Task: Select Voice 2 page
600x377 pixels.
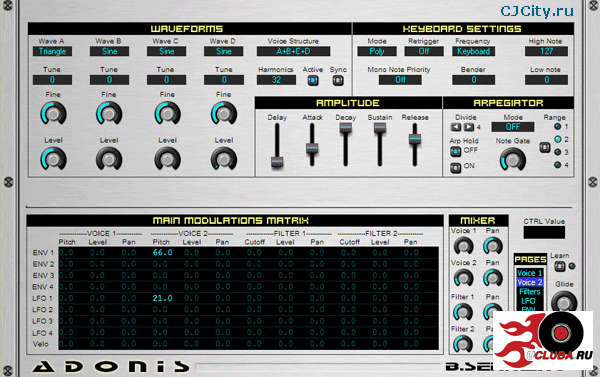Action: [530, 282]
